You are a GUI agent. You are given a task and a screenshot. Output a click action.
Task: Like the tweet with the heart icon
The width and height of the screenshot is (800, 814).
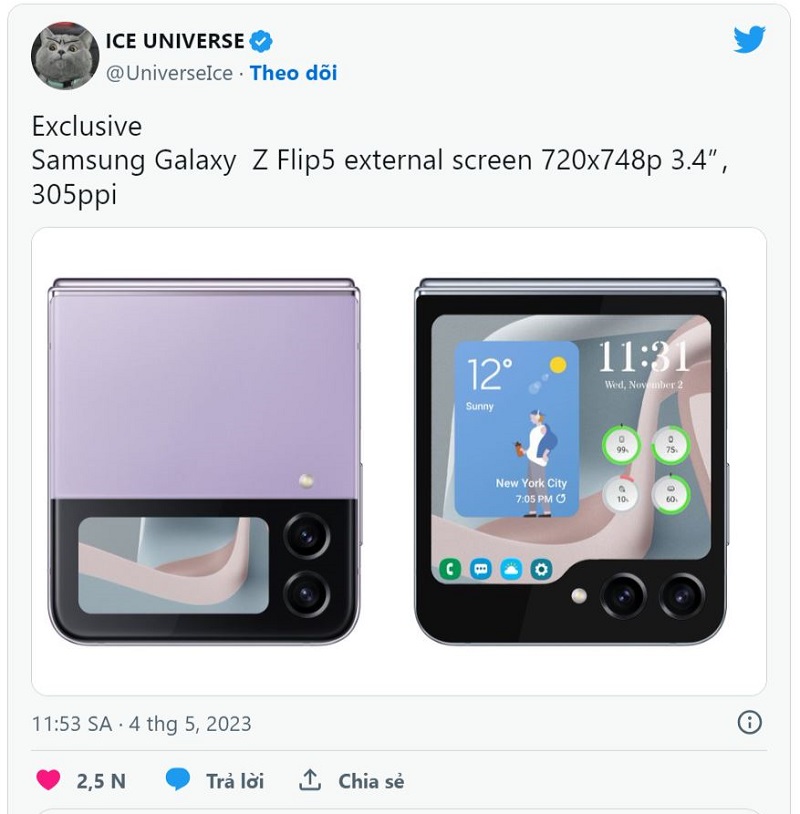(48, 780)
